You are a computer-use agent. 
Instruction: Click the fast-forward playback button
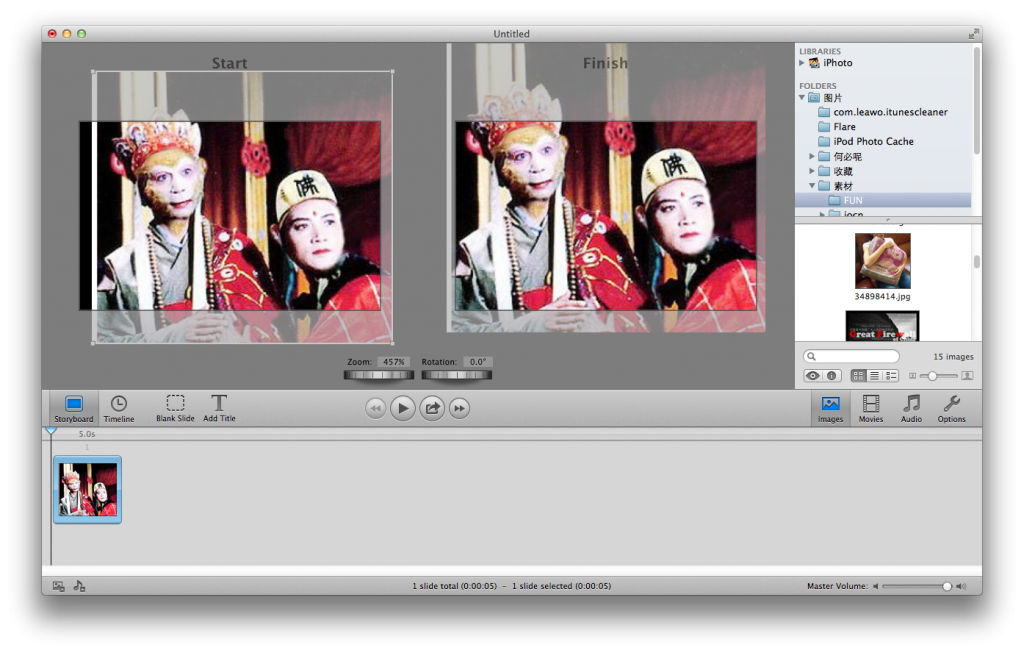click(459, 408)
